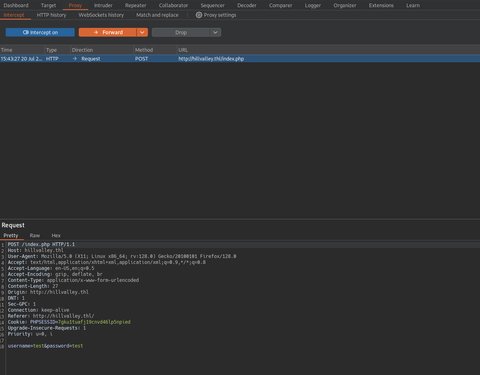Open the Dashboard tab

tap(16, 5)
